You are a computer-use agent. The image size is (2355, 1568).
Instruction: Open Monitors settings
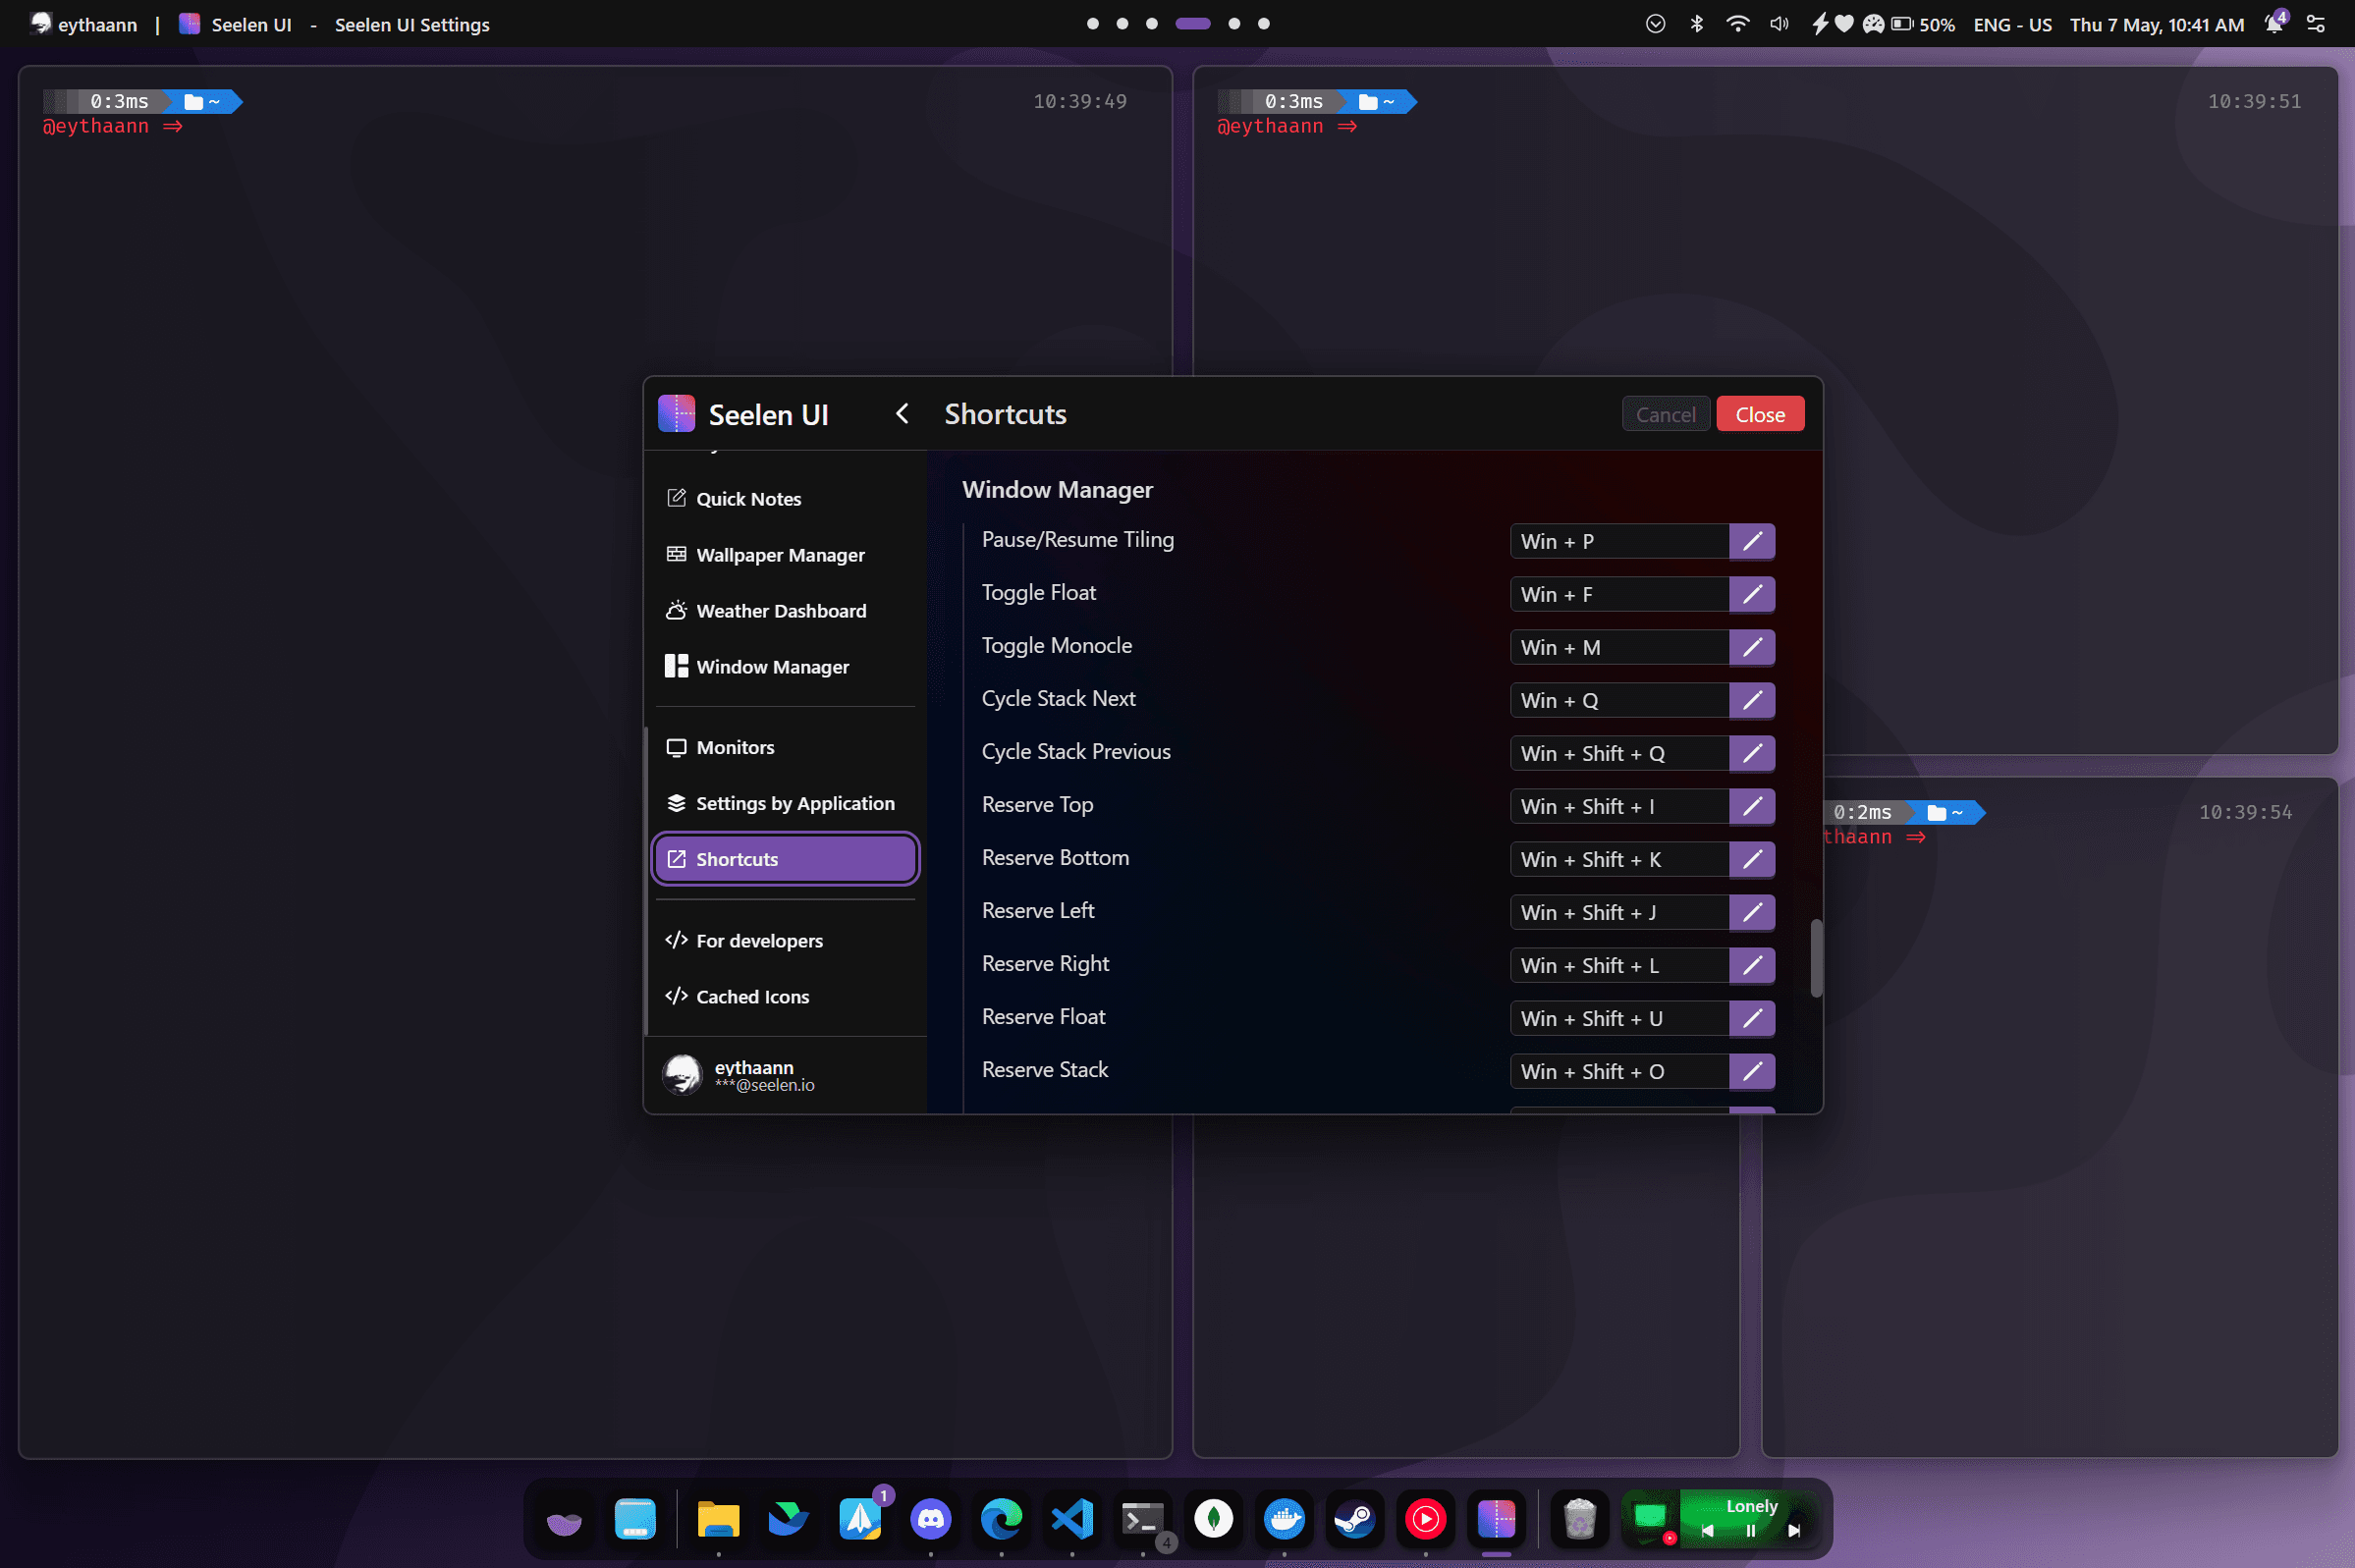point(785,747)
